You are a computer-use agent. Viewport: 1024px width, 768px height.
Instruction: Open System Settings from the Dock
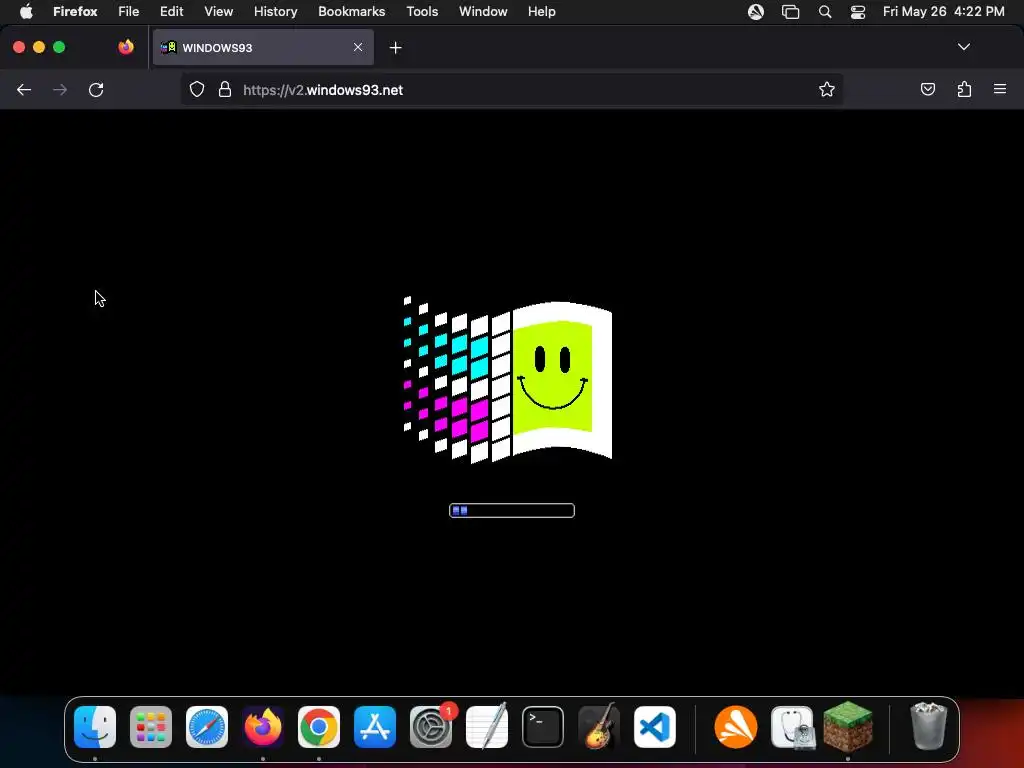pos(431,727)
